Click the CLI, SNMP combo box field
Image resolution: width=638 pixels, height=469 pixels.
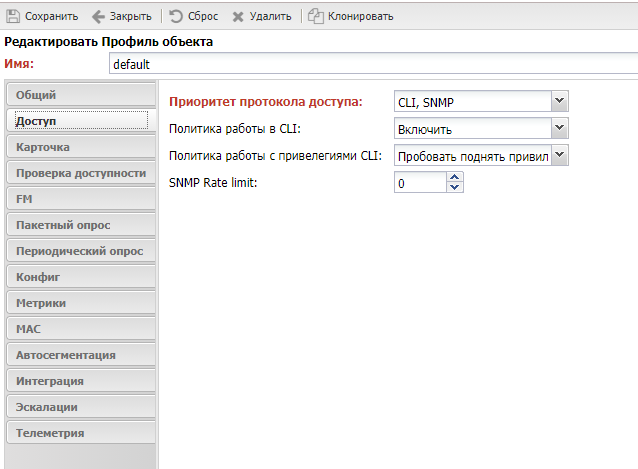point(473,101)
